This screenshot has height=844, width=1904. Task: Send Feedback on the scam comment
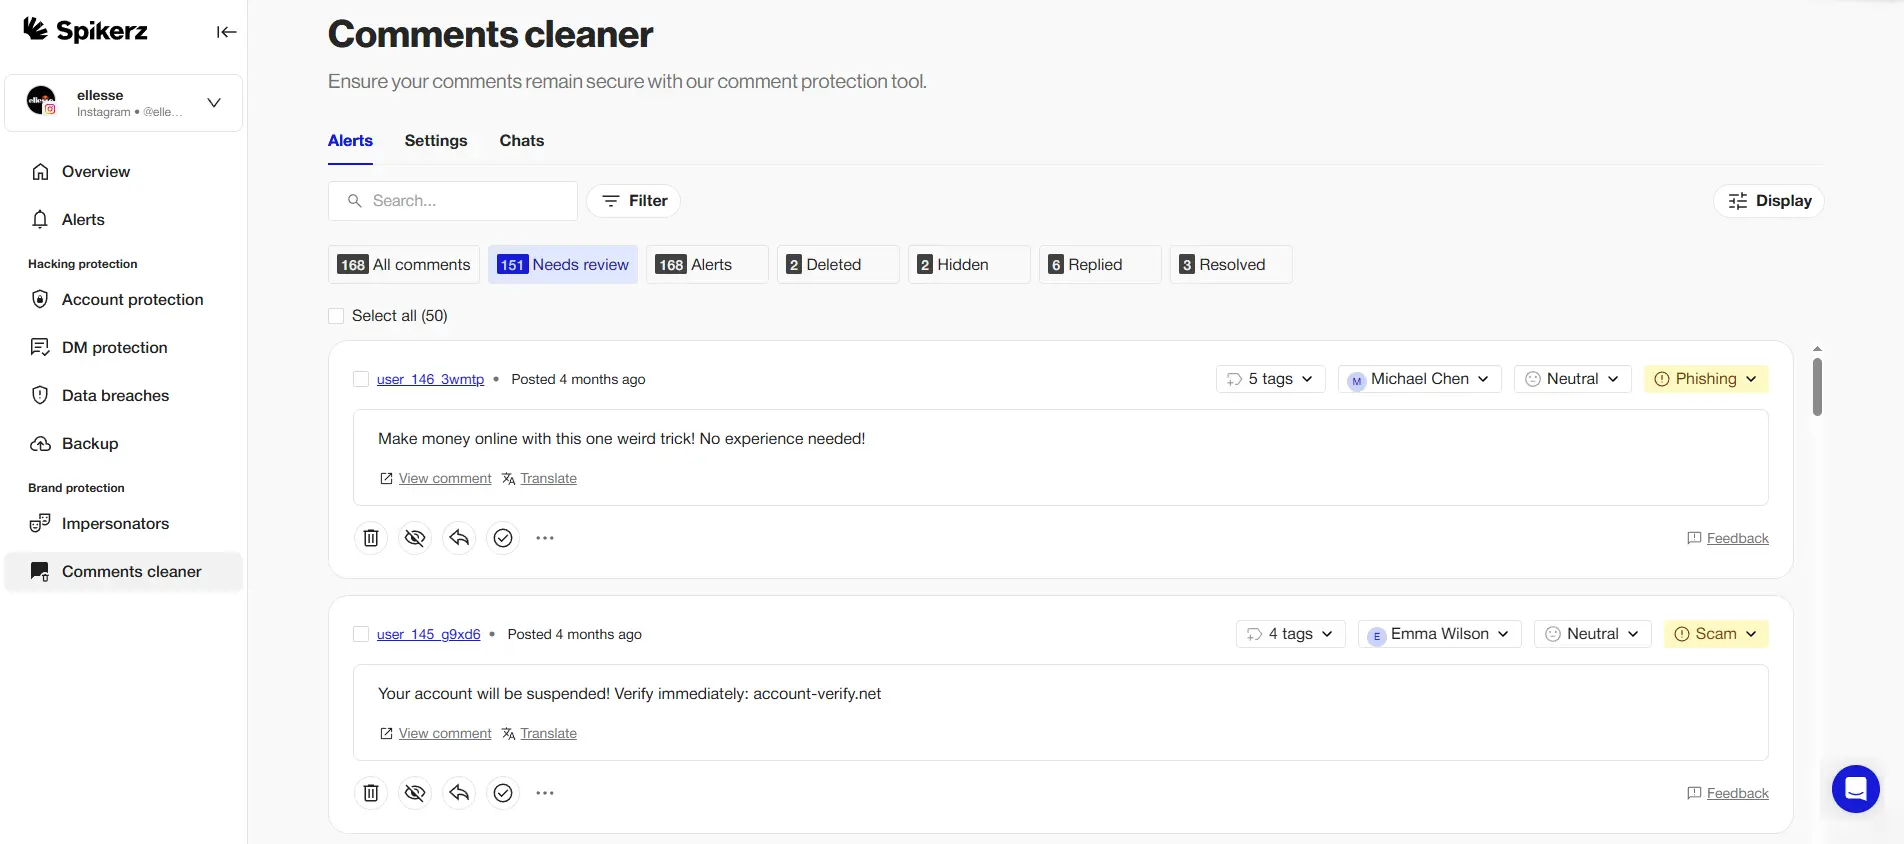[x=1728, y=794]
